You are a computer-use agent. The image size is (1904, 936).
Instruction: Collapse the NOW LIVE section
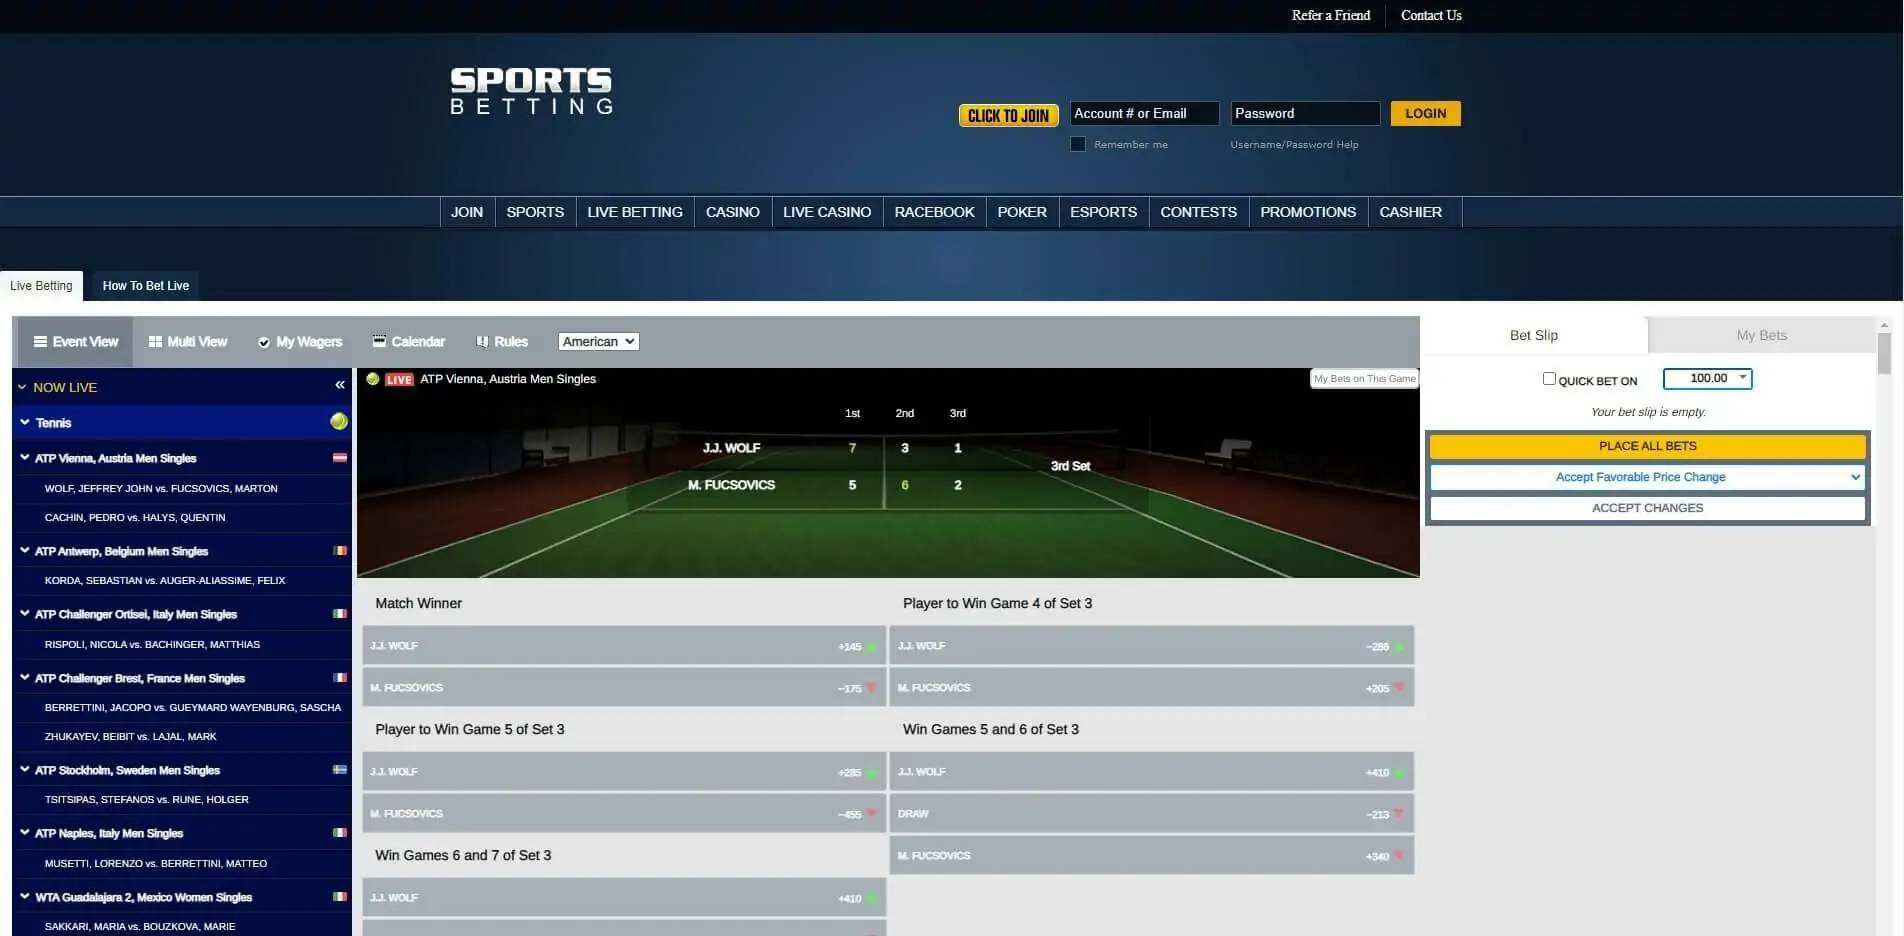[x=22, y=387]
